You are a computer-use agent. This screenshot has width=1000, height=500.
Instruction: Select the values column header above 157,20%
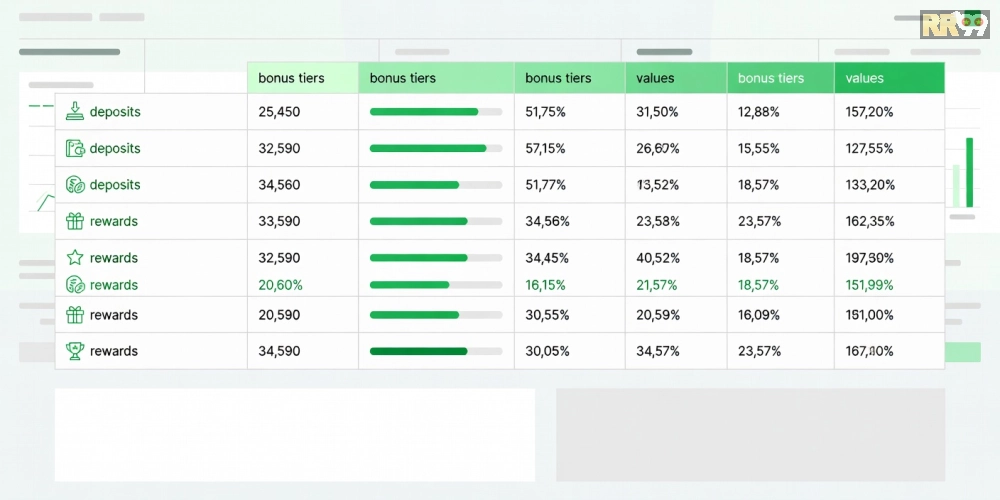pyautogui.click(x=864, y=78)
